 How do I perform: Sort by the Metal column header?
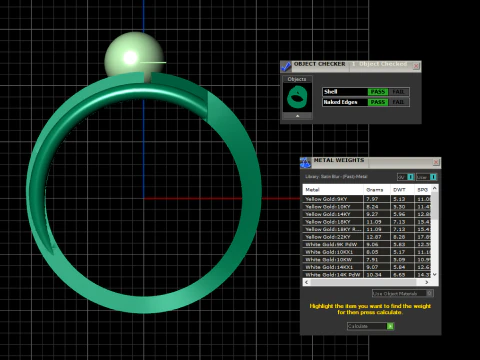333,190
